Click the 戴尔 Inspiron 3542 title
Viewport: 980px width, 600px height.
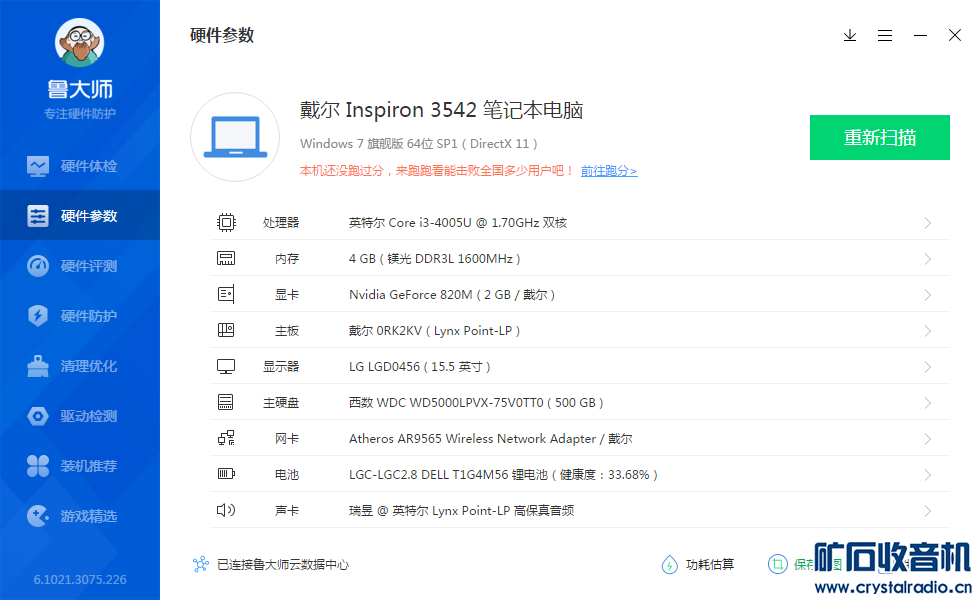coord(441,110)
